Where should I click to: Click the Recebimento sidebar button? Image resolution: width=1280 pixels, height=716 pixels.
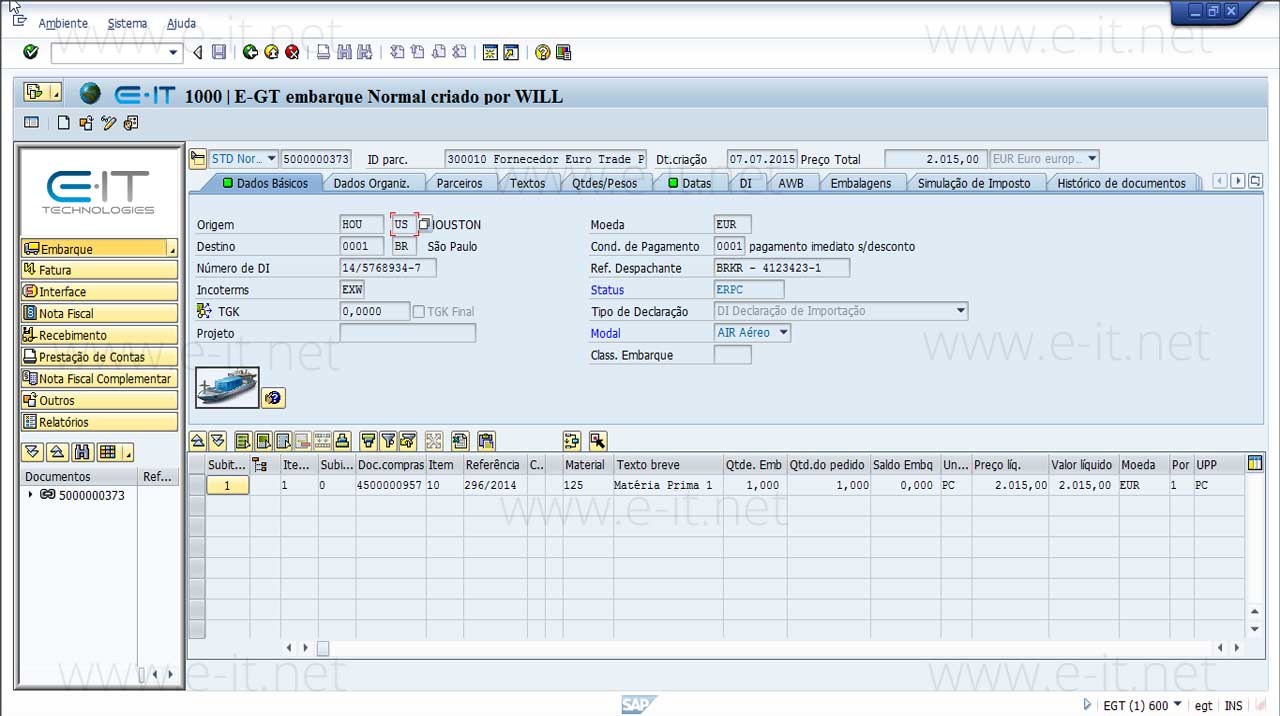(99, 335)
